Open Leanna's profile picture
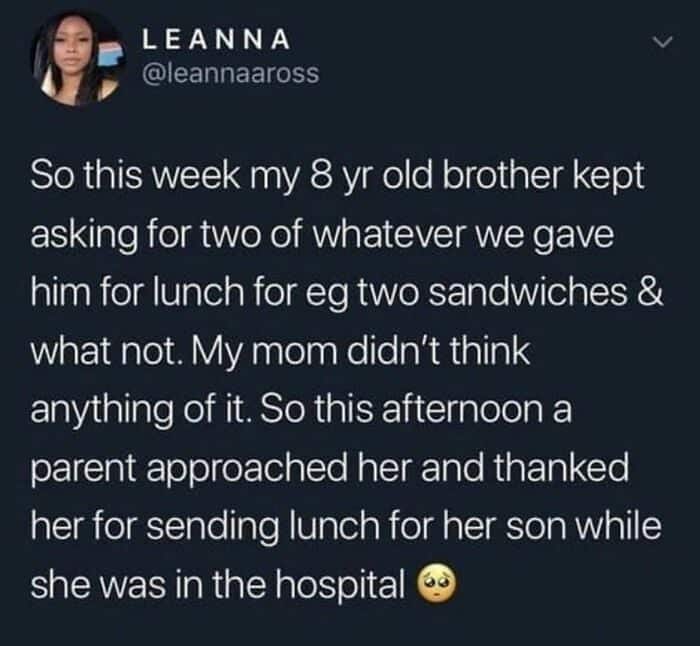The height and width of the screenshot is (646, 700). (77, 57)
